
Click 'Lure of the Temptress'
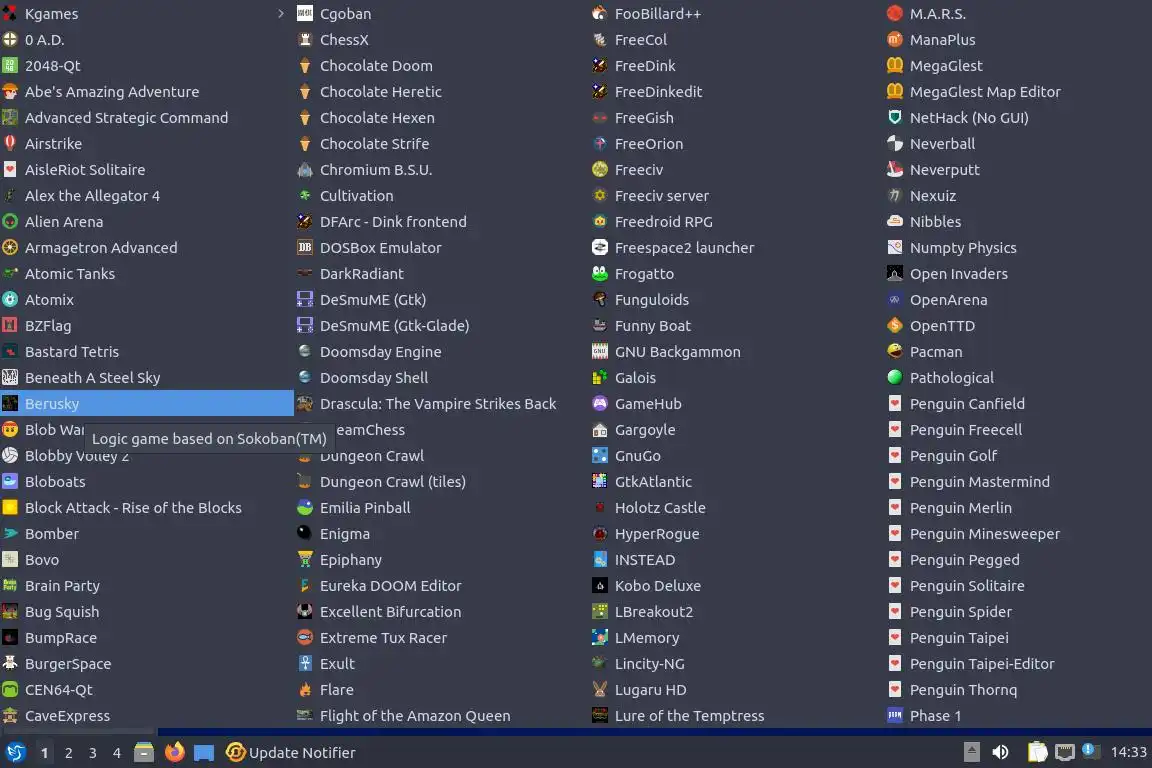[689, 716]
